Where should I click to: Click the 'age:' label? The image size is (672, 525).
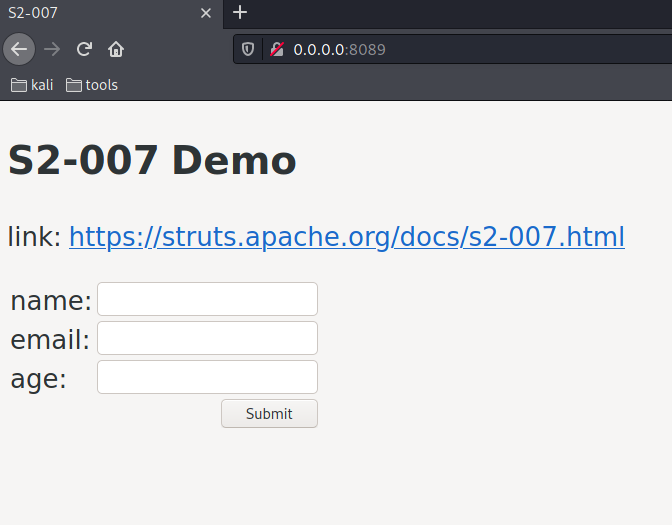[x=39, y=379]
